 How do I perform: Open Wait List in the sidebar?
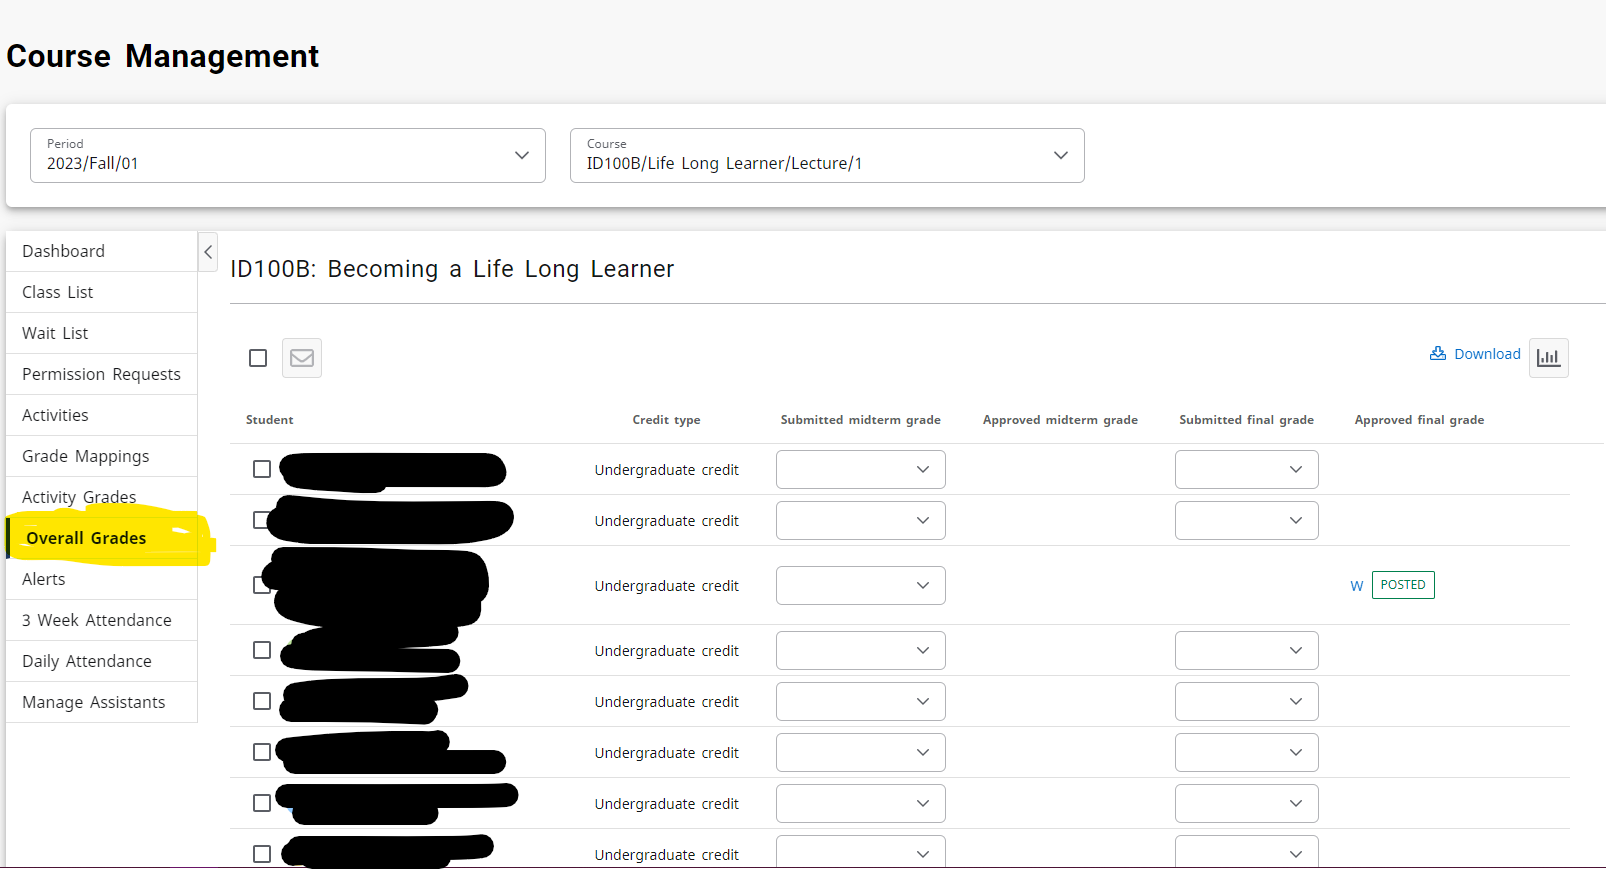point(102,333)
